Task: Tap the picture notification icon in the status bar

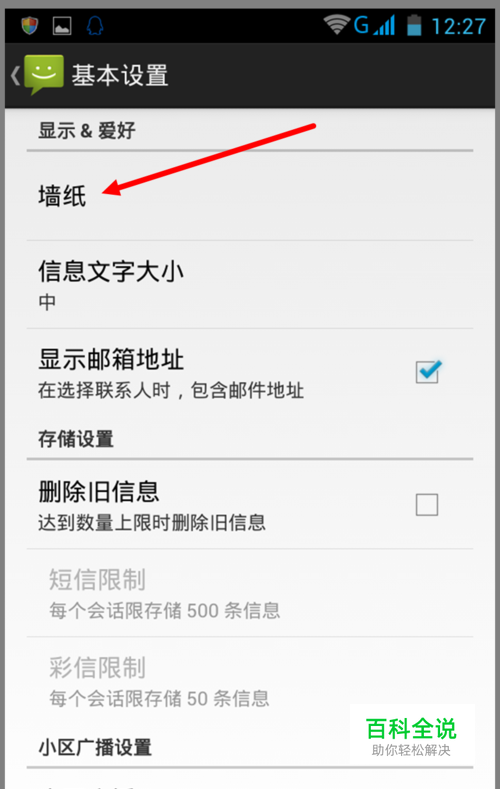Action: (x=62, y=26)
